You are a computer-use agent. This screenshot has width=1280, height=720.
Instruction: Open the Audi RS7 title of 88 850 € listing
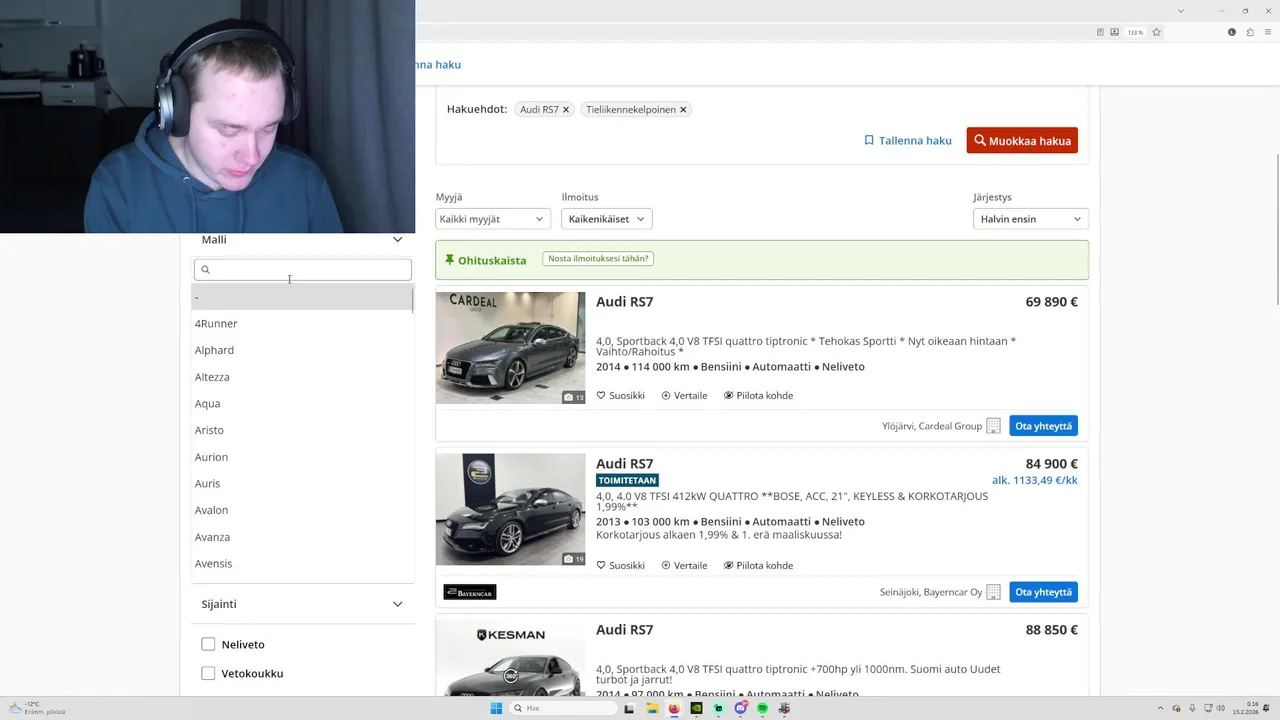(x=624, y=630)
